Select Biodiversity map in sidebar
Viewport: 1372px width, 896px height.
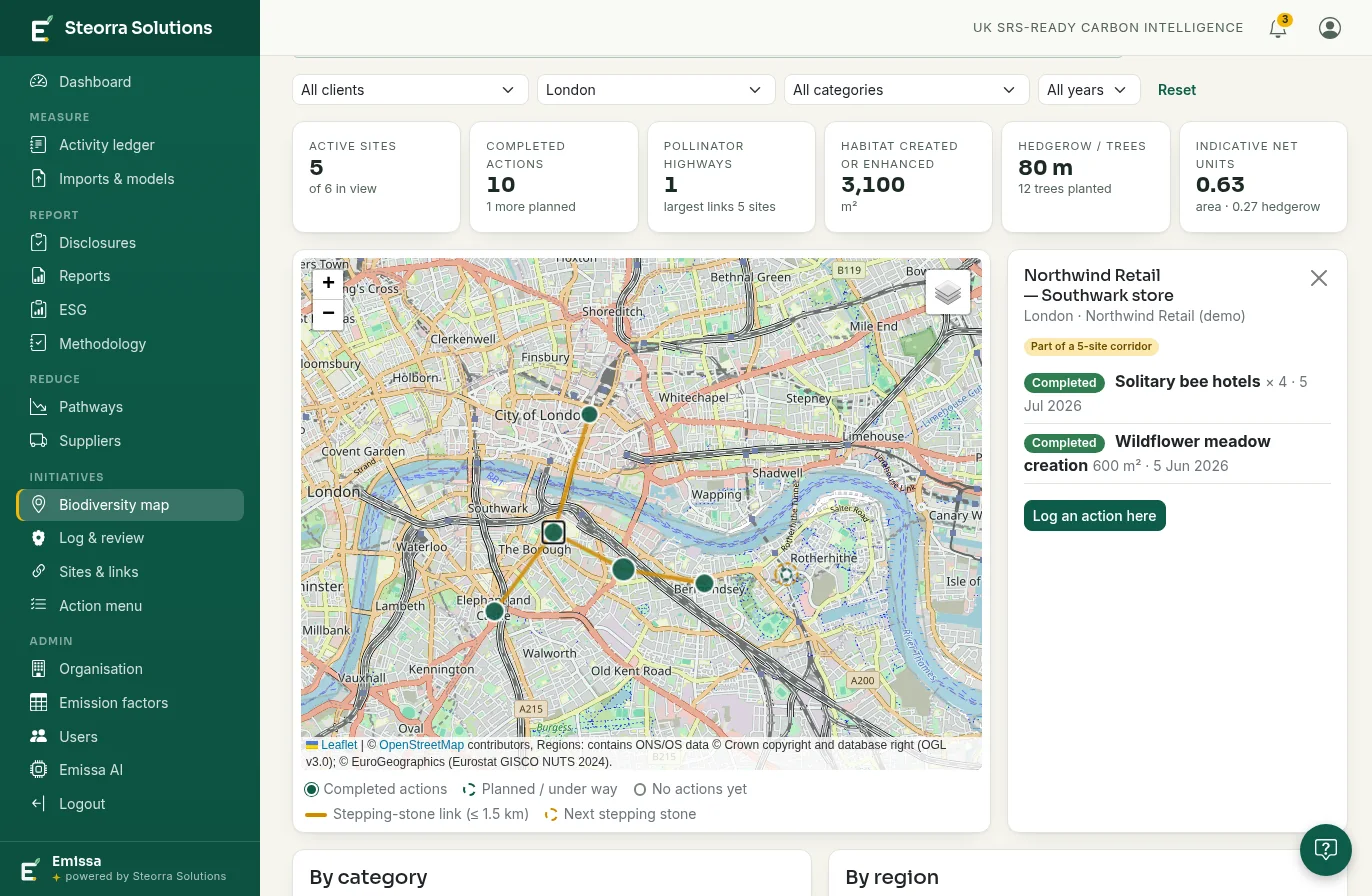[x=130, y=505]
